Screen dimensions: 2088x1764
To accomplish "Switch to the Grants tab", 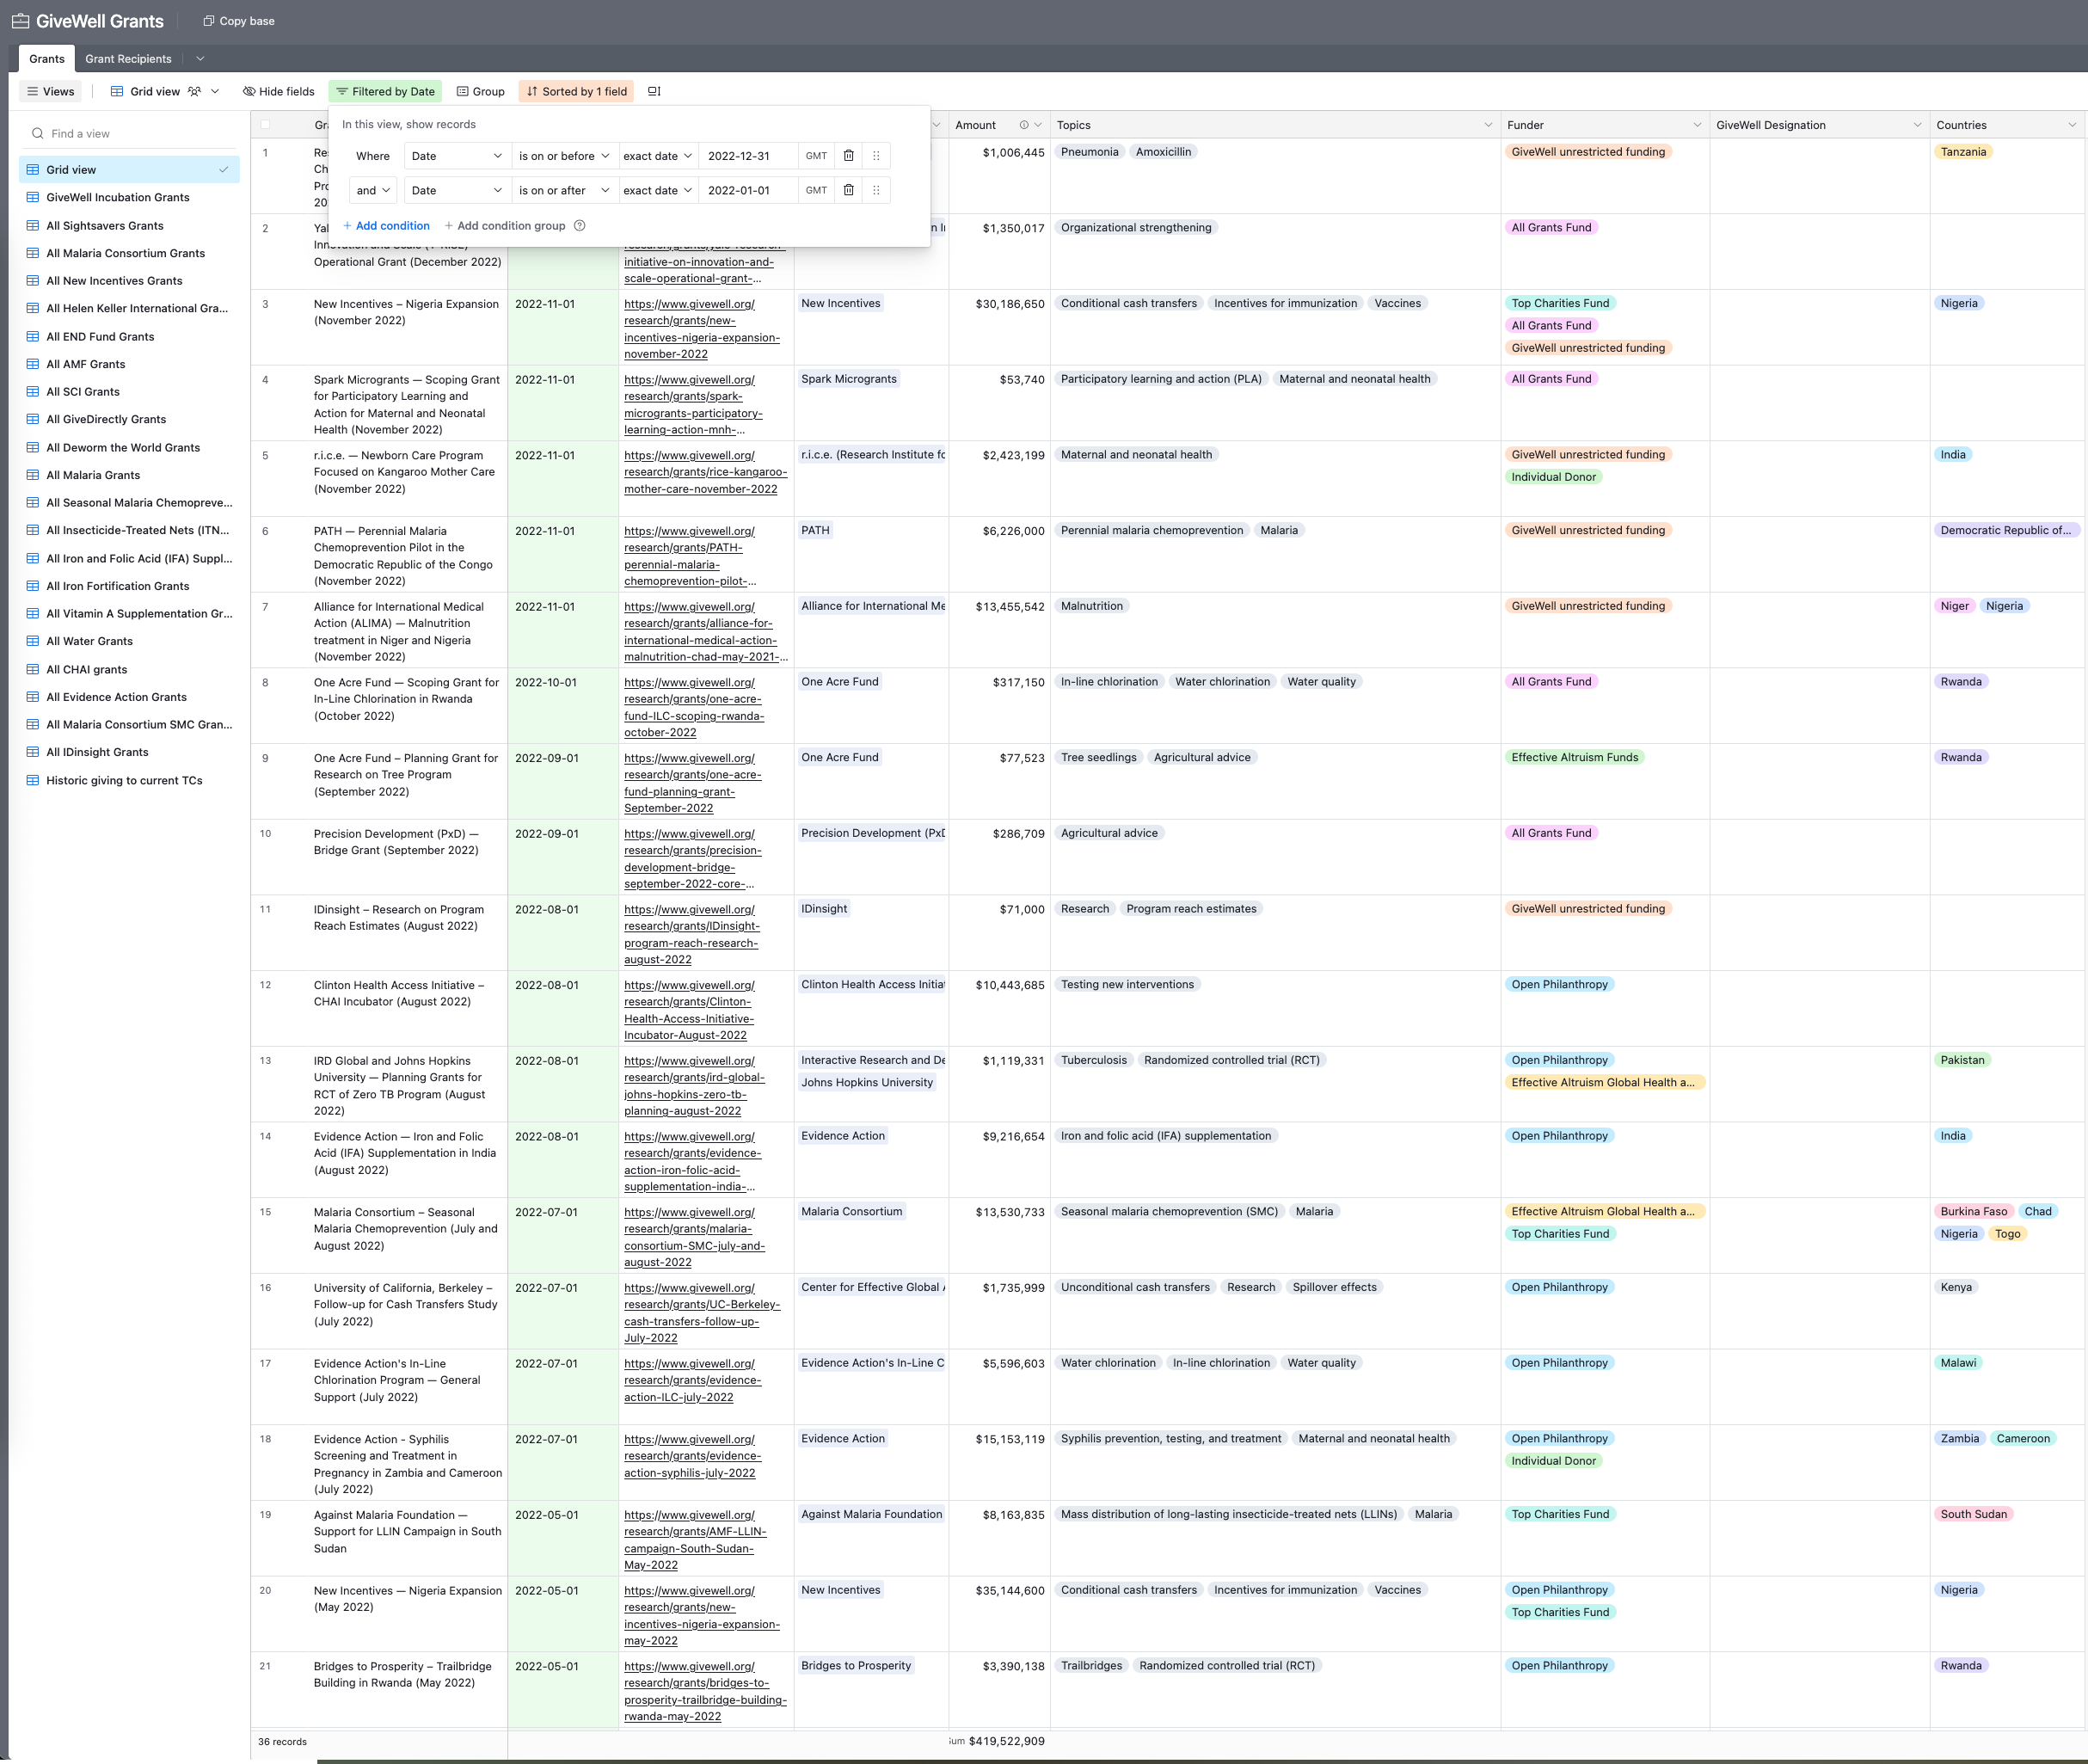I will [47, 59].
